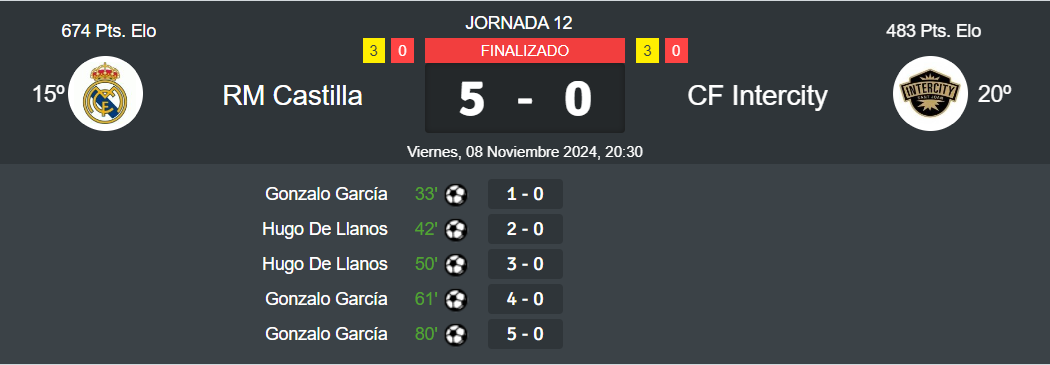1050x365 pixels.
Task: Click the ball icon at minute 50'
Action: tap(456, 265)
